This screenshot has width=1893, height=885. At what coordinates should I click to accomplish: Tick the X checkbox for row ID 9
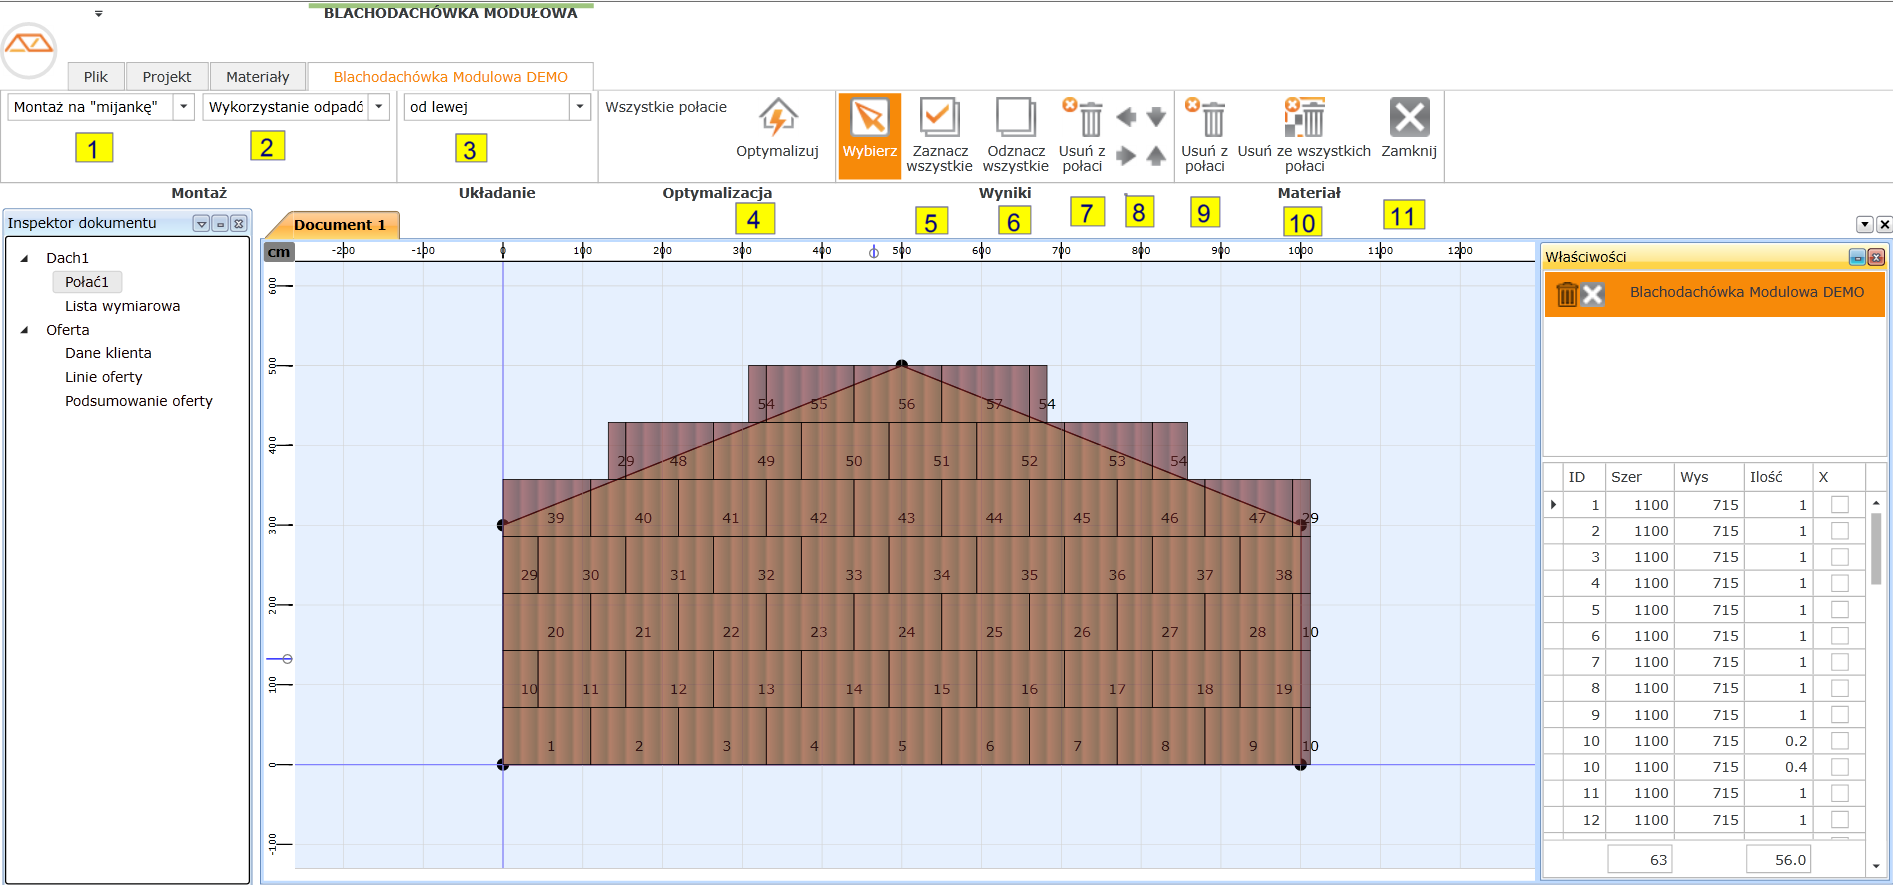click(x=1839, y=715)
